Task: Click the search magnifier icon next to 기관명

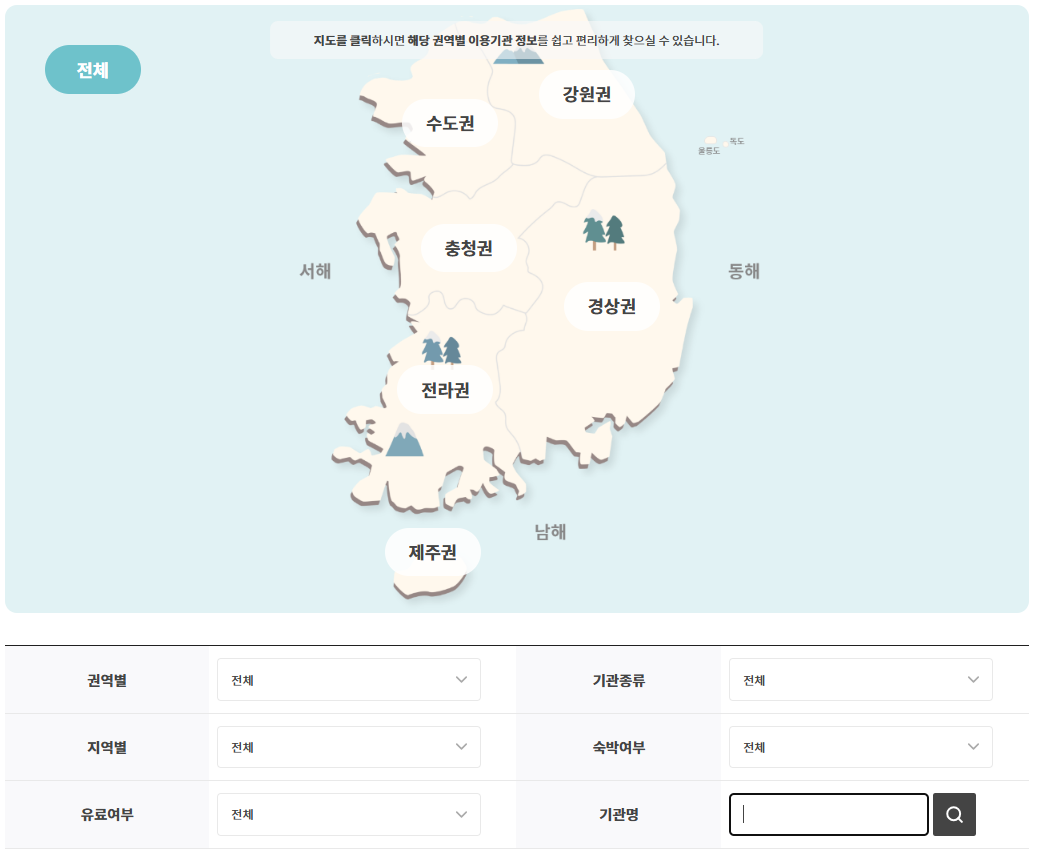Action: coord(954,814)
